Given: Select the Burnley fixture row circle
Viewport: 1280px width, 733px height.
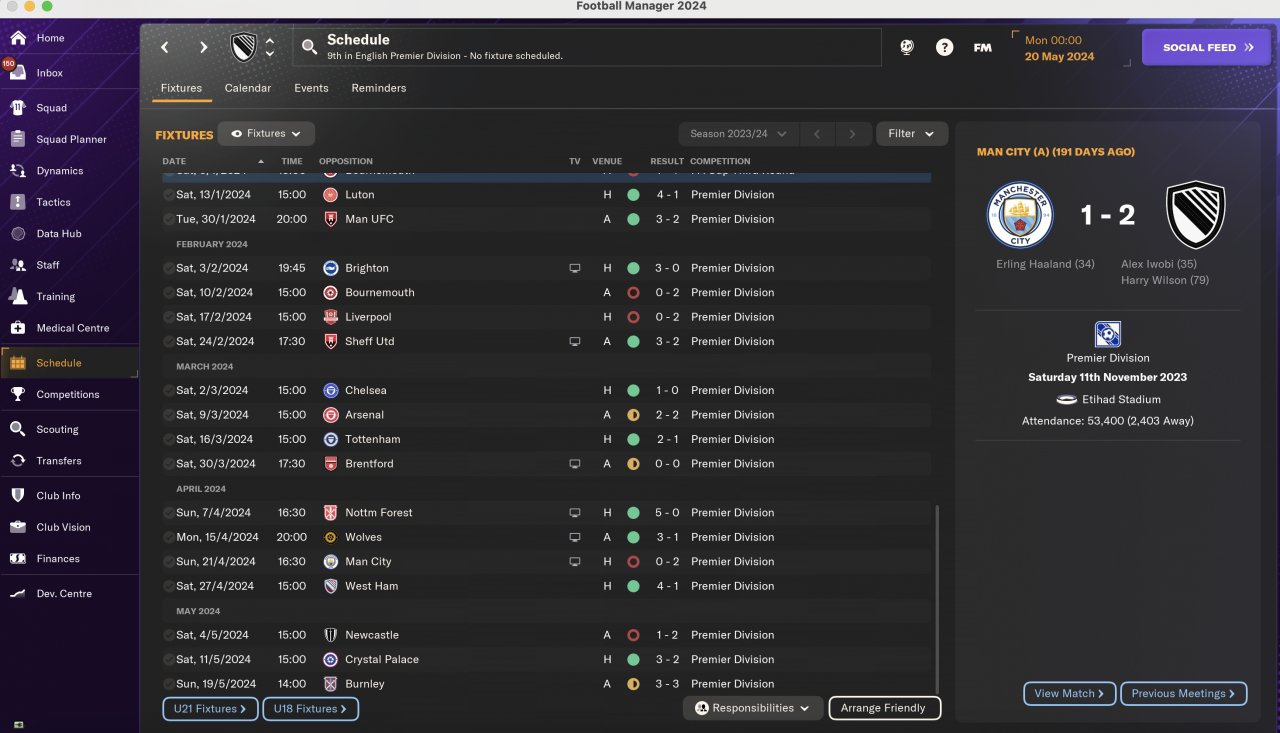Looking at the screenshot, I should (168, 684).
